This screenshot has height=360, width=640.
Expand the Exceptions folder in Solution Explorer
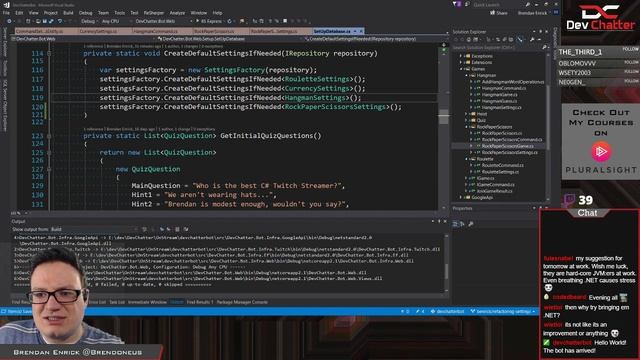(461, 56)
